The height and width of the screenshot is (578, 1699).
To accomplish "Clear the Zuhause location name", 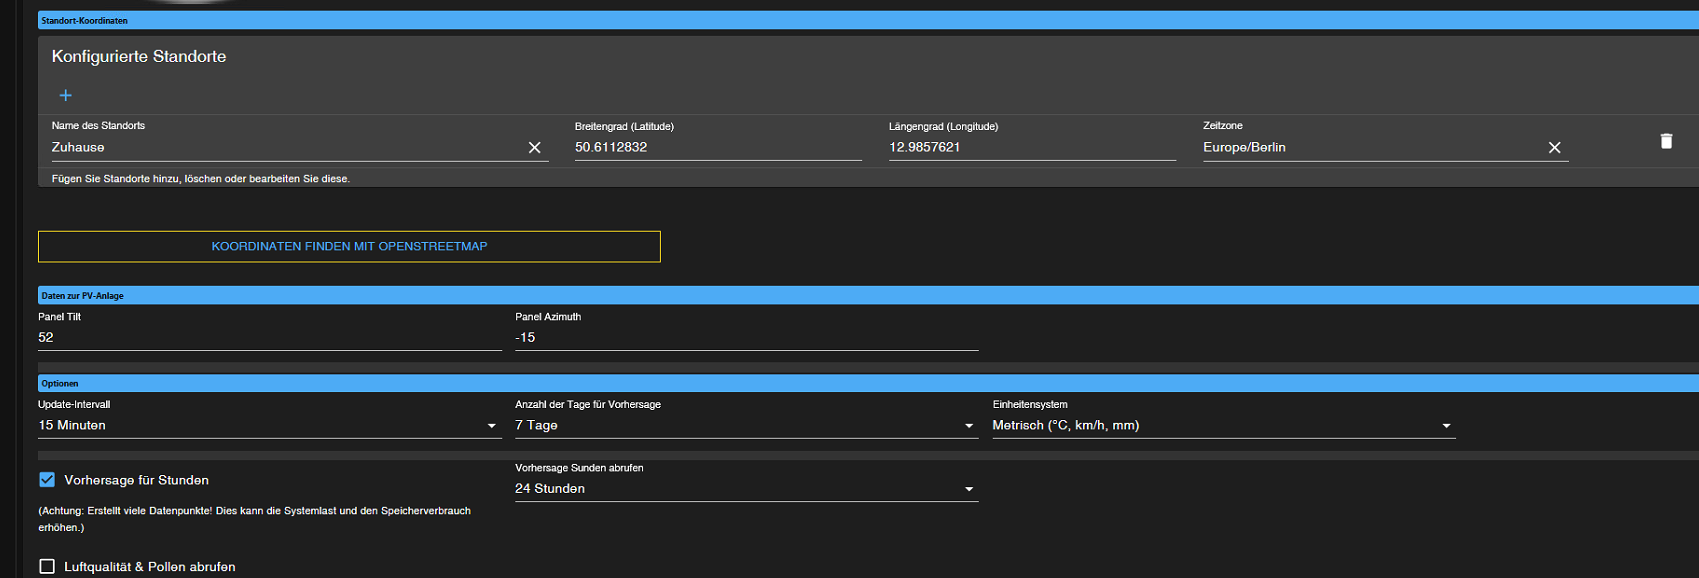I will point(534,148).
